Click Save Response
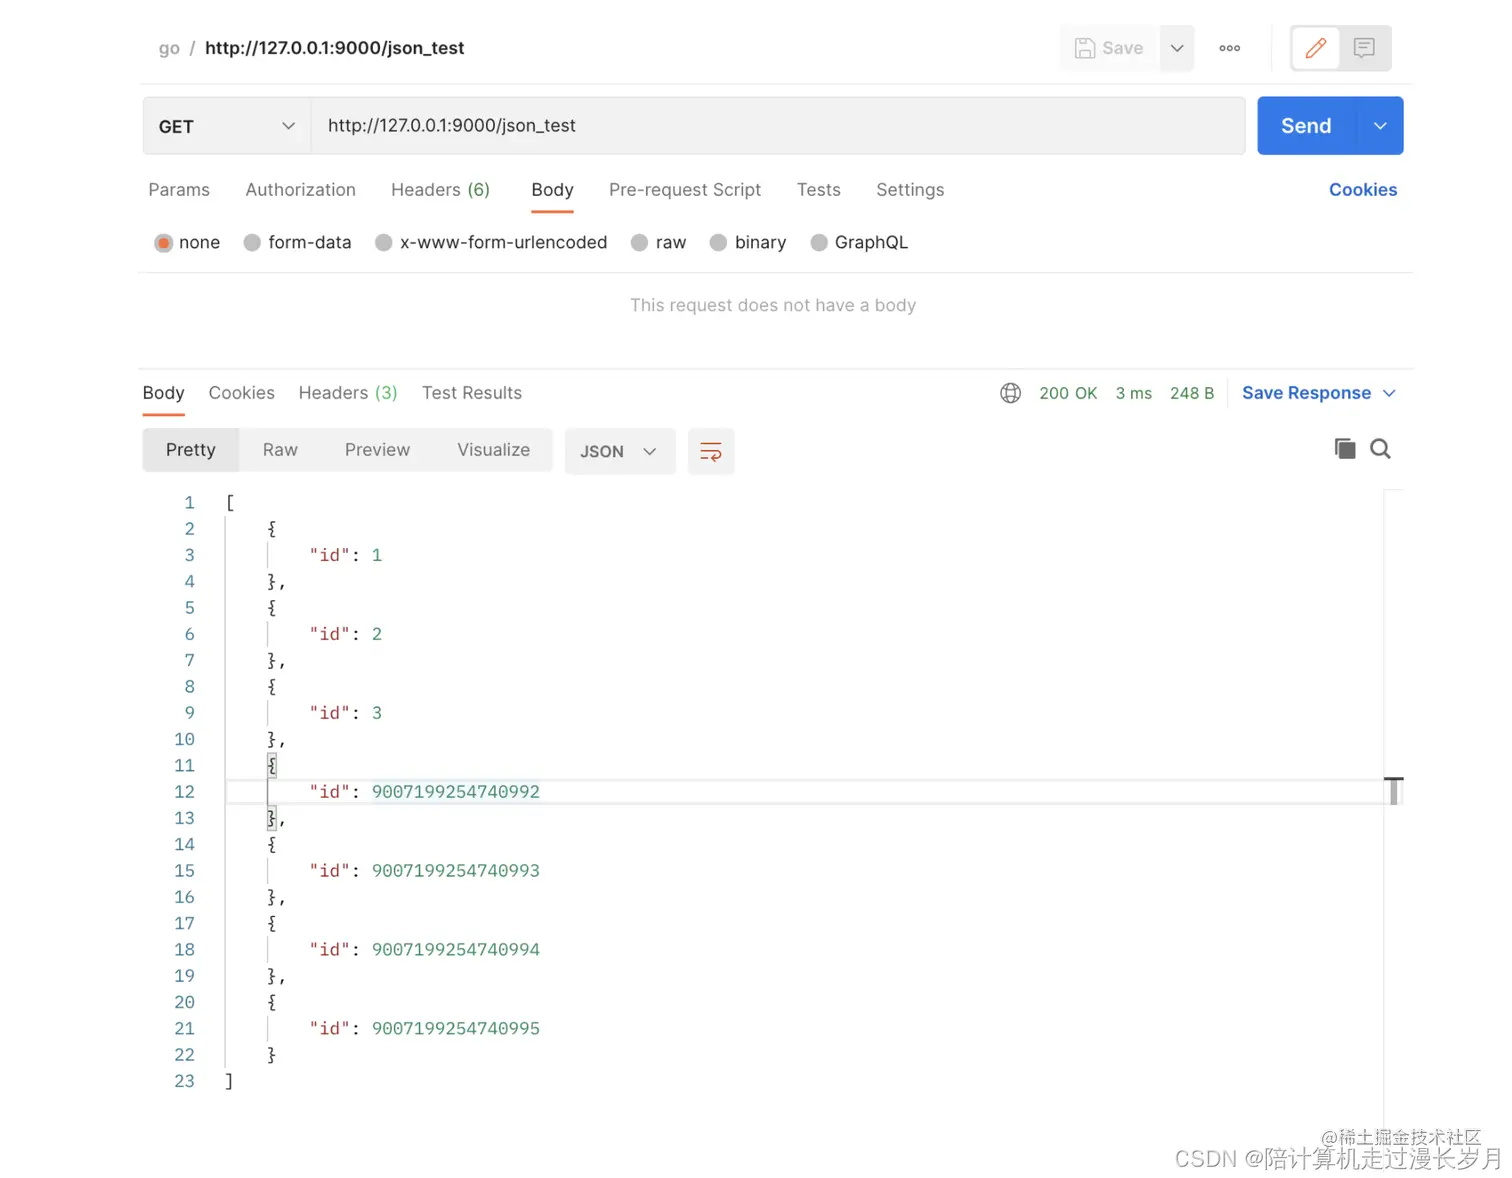The image size is (1512, 1178). point(1306,393)
